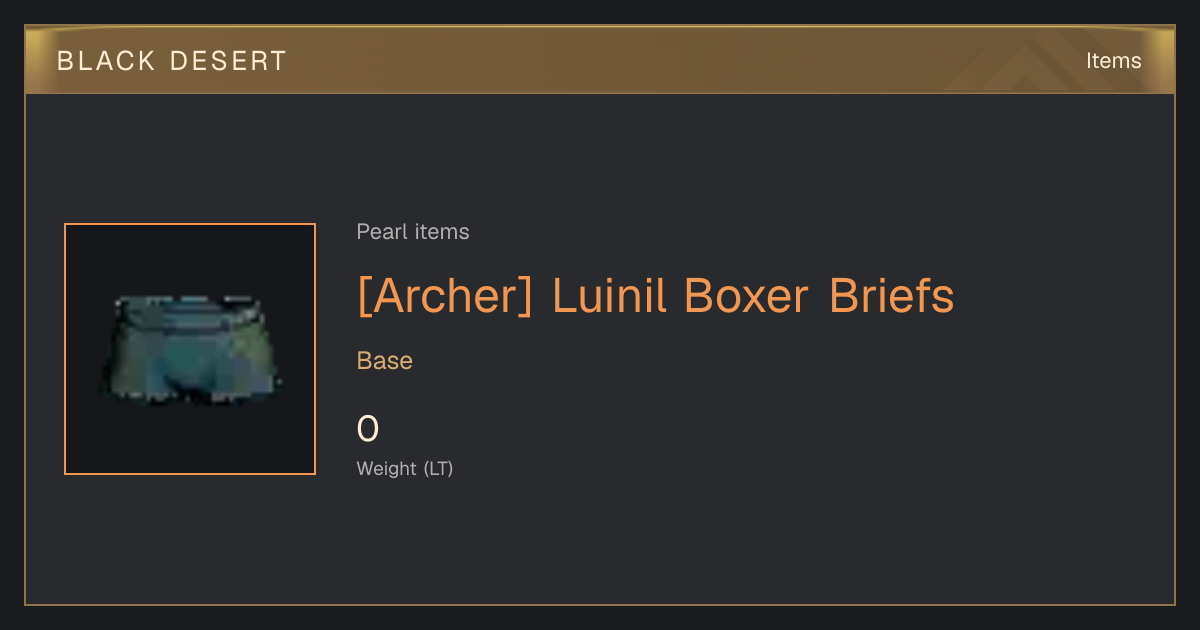Click the [Archer] Luinil Boxer Briefs heading

(x=655, y=296)
